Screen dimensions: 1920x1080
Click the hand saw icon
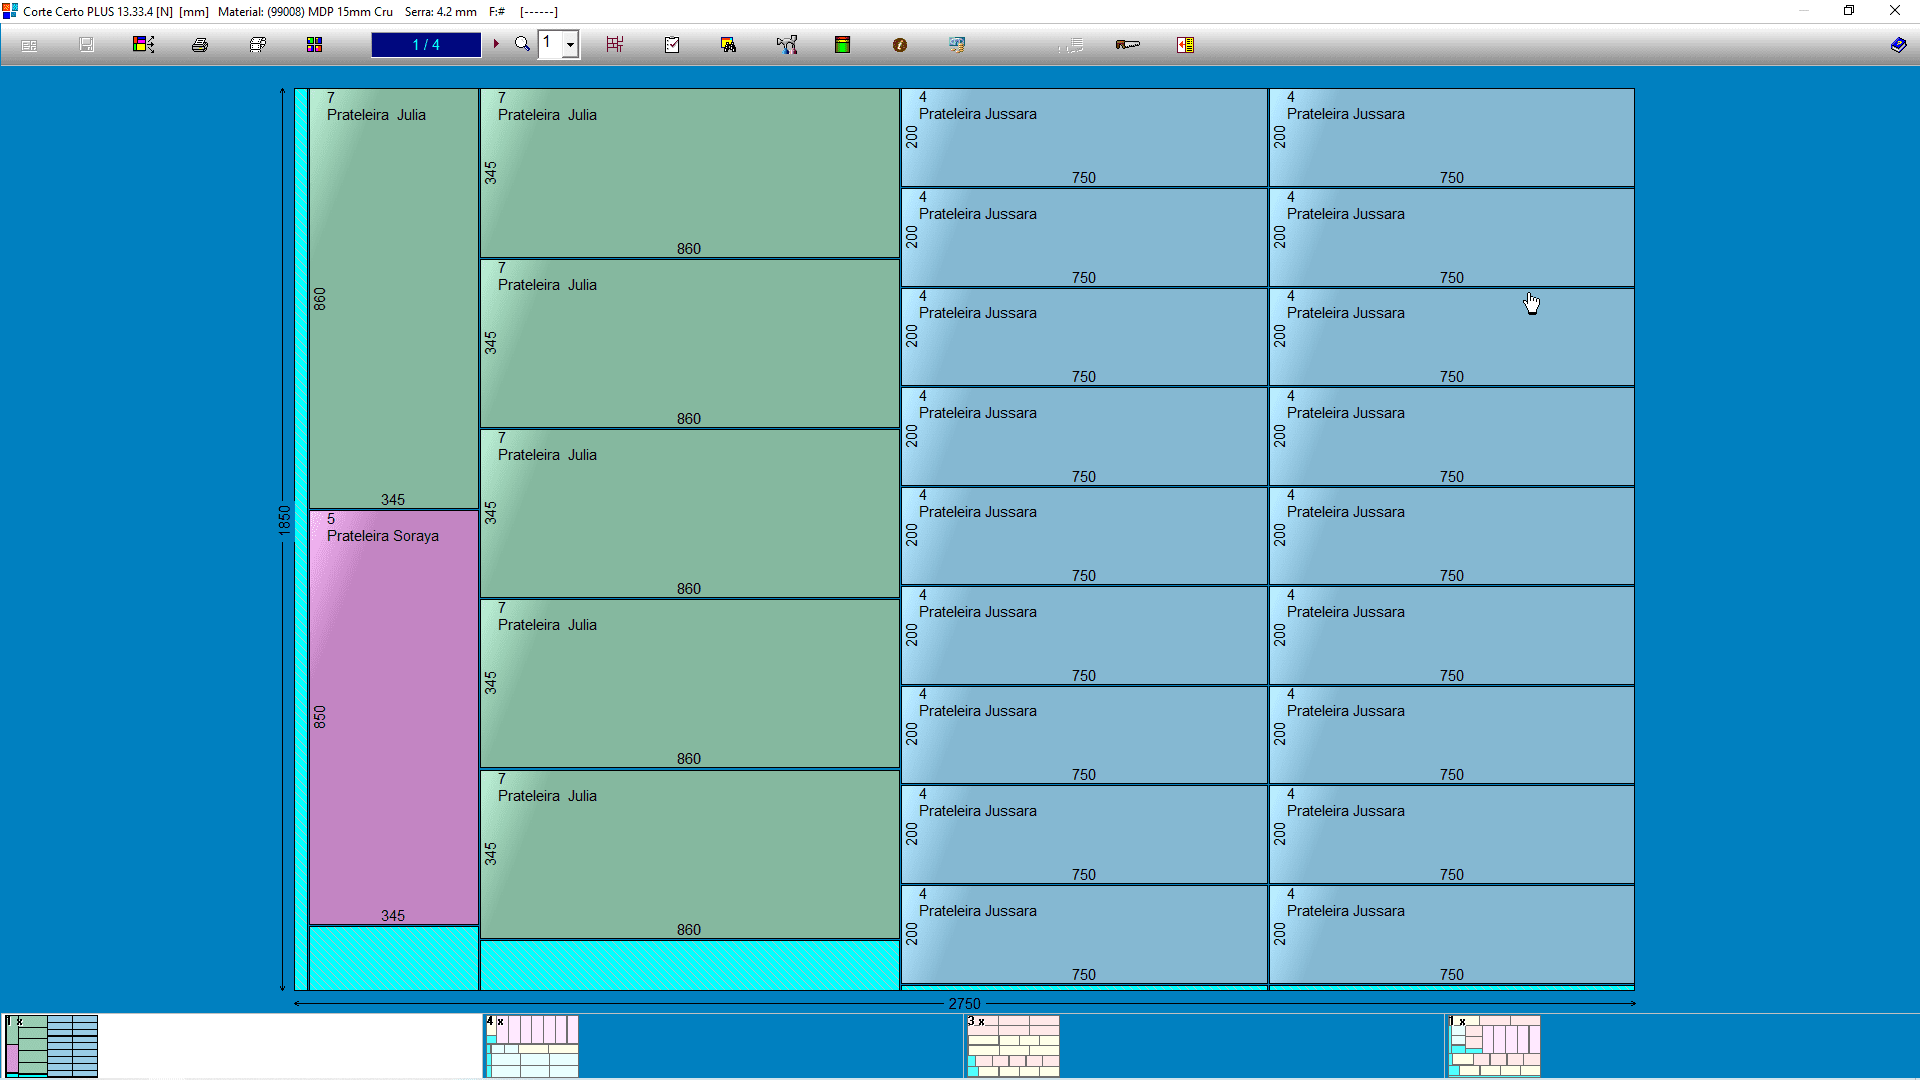click(x=1128, y=45)
